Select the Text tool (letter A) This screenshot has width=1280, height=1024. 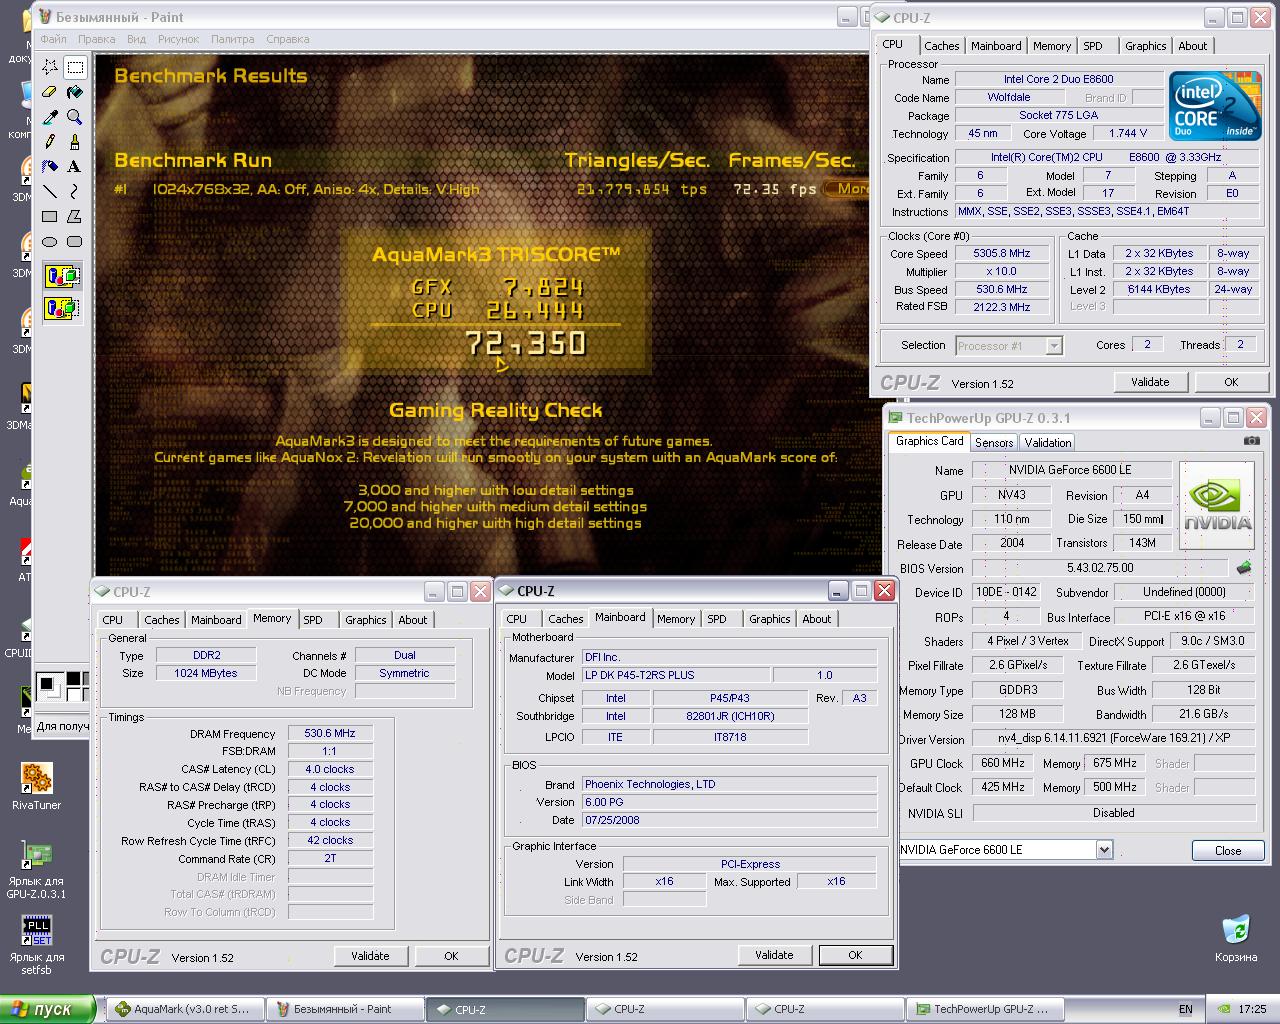coord(75,167)
